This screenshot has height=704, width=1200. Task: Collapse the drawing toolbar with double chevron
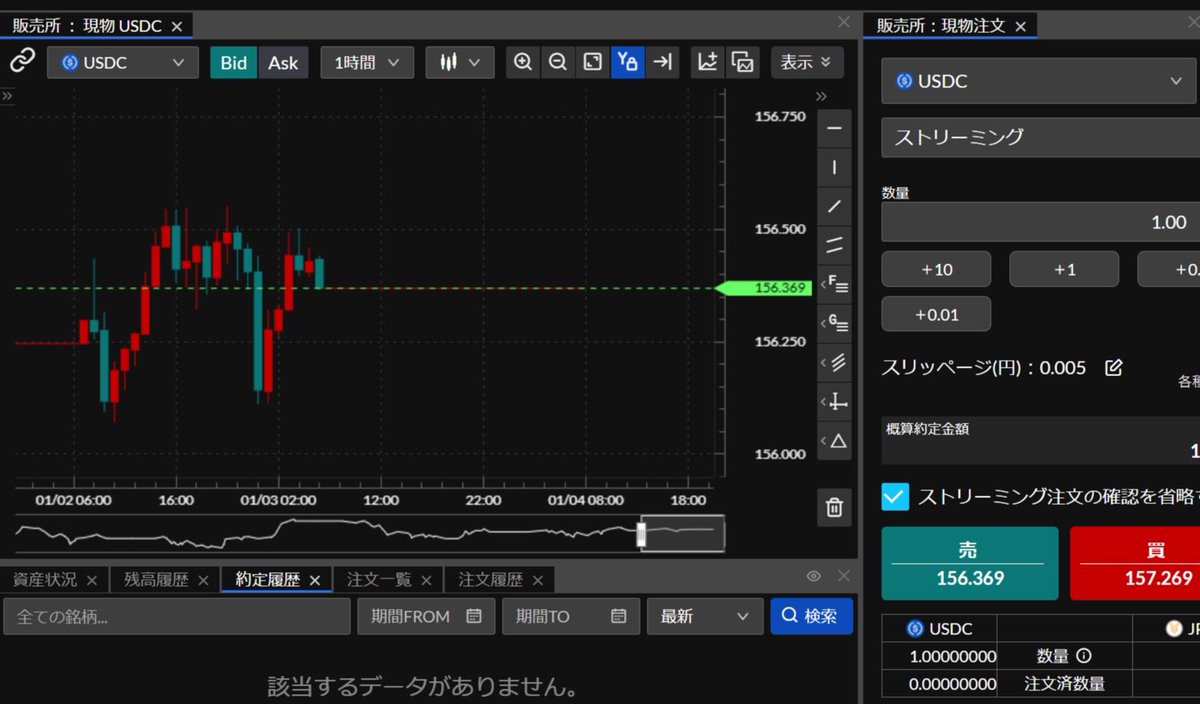coord(822,96)
